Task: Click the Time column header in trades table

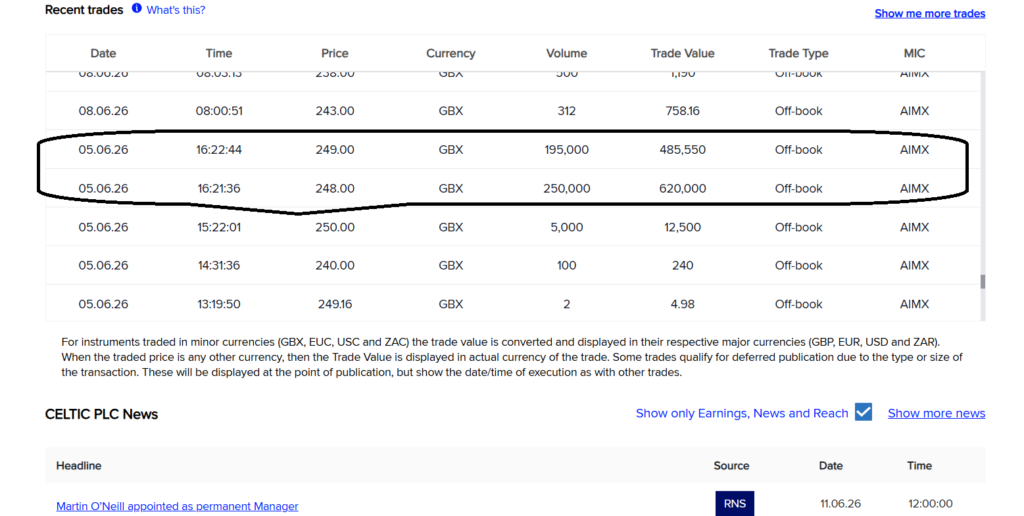Action: coord(219,54)
